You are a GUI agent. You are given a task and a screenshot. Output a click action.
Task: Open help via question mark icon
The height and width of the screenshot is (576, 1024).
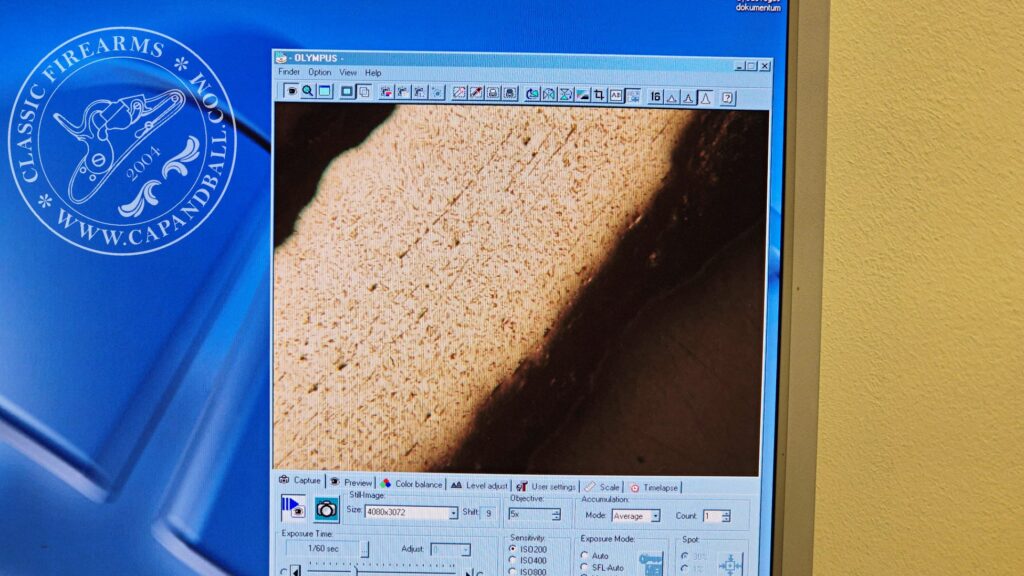tap(727, 97)
